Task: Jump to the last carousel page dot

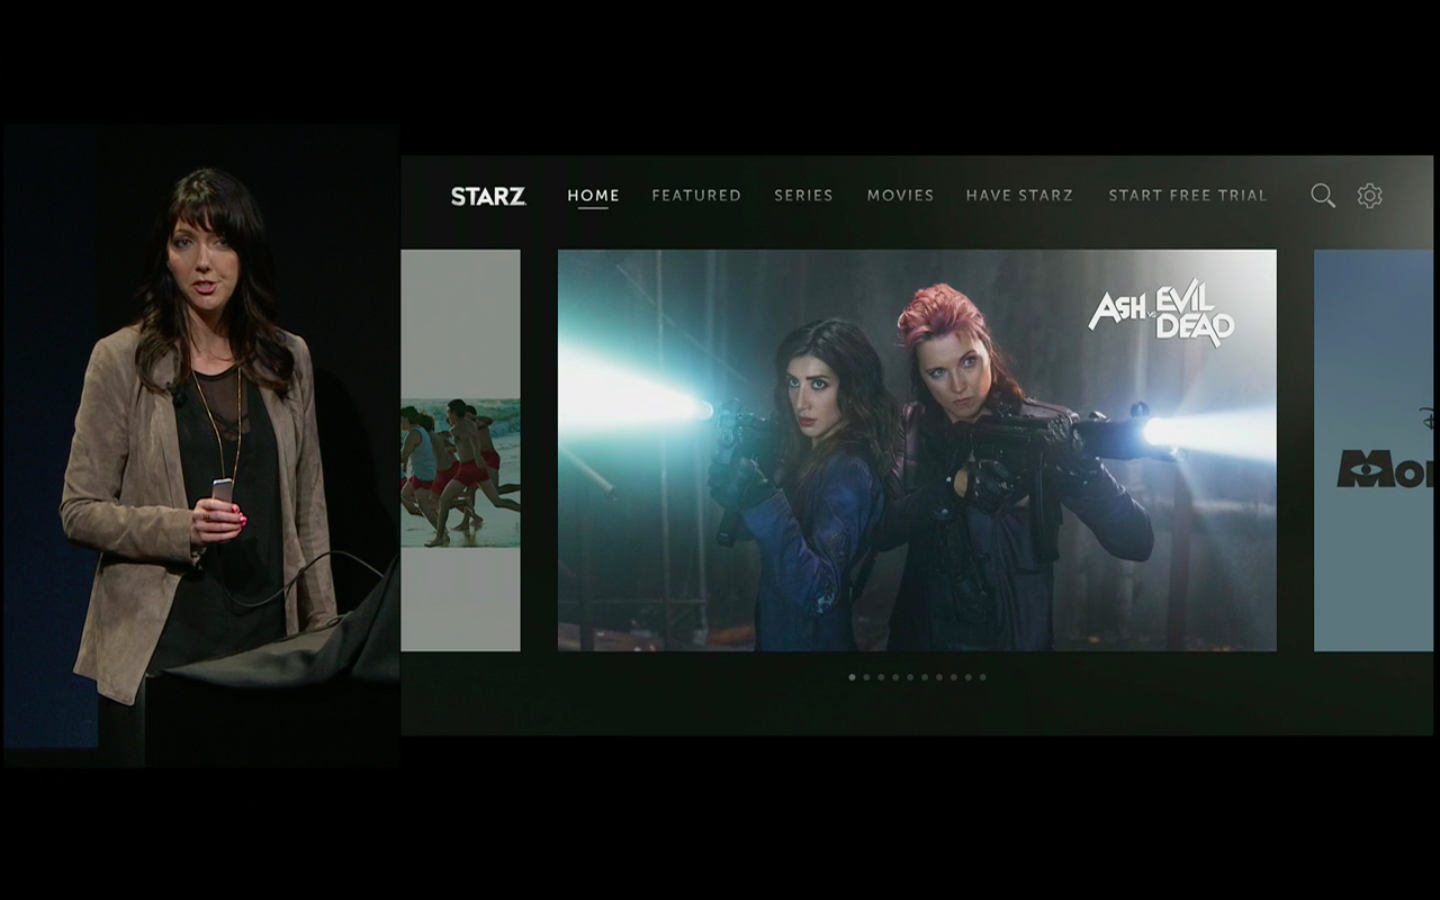Action: pos(983,677)
